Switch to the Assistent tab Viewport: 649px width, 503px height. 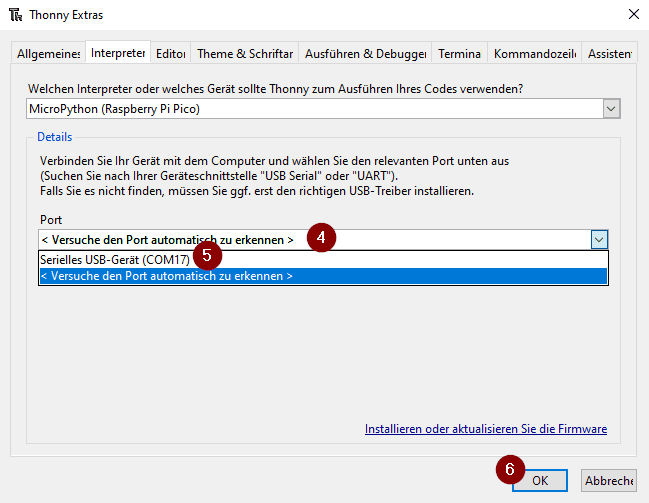pyautogui.click(x=609, y=54)
